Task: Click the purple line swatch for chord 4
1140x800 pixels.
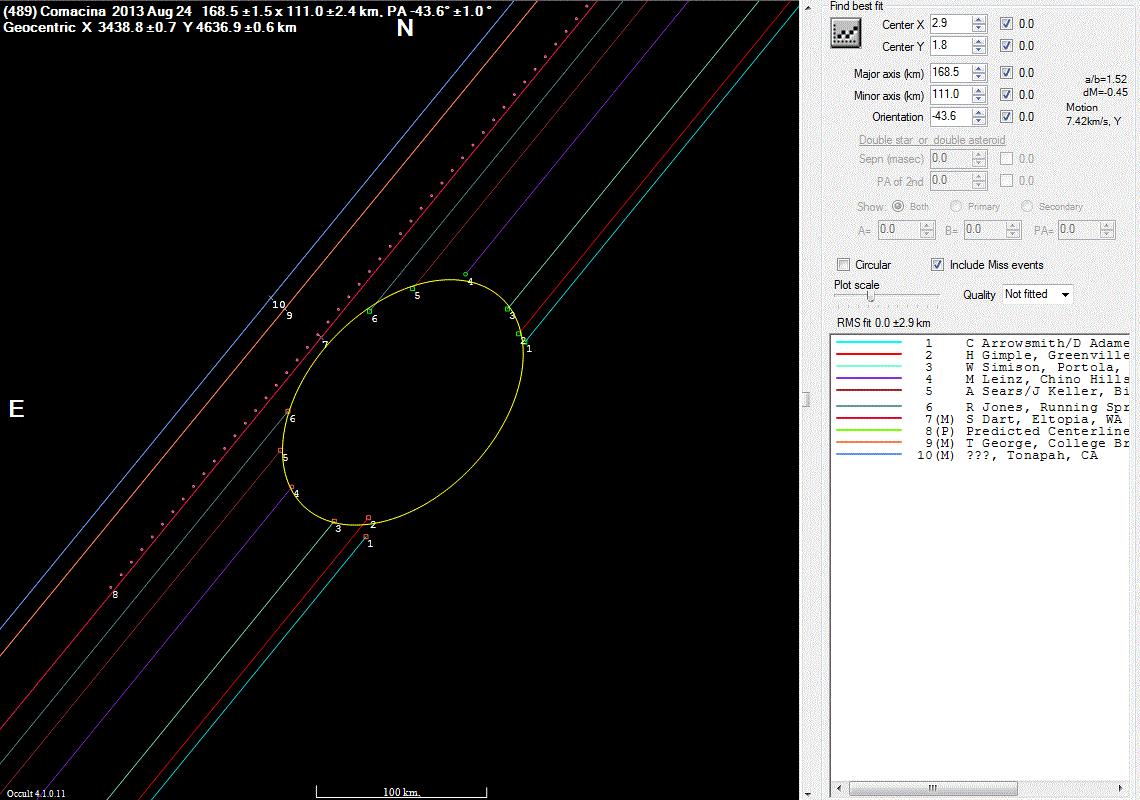Action: click(x=869, y=378)
